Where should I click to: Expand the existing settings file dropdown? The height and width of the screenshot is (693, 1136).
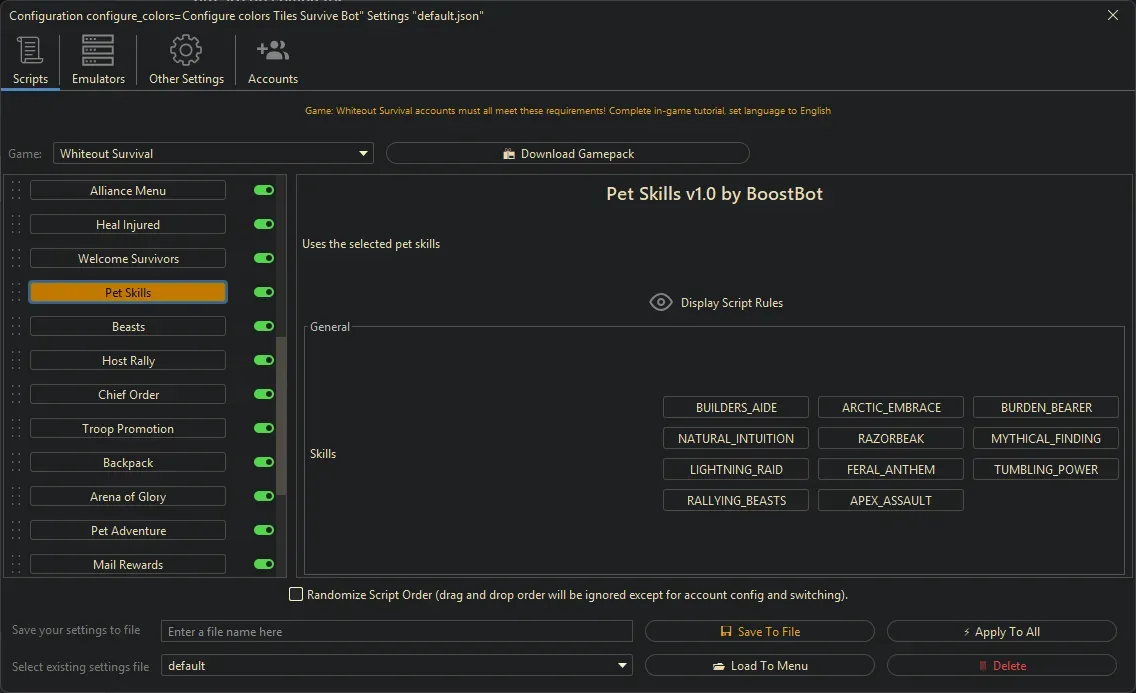397,666
